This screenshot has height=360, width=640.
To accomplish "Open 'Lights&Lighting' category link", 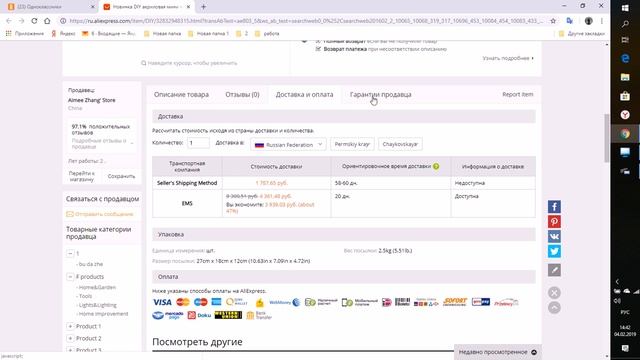I will [98, 305].
